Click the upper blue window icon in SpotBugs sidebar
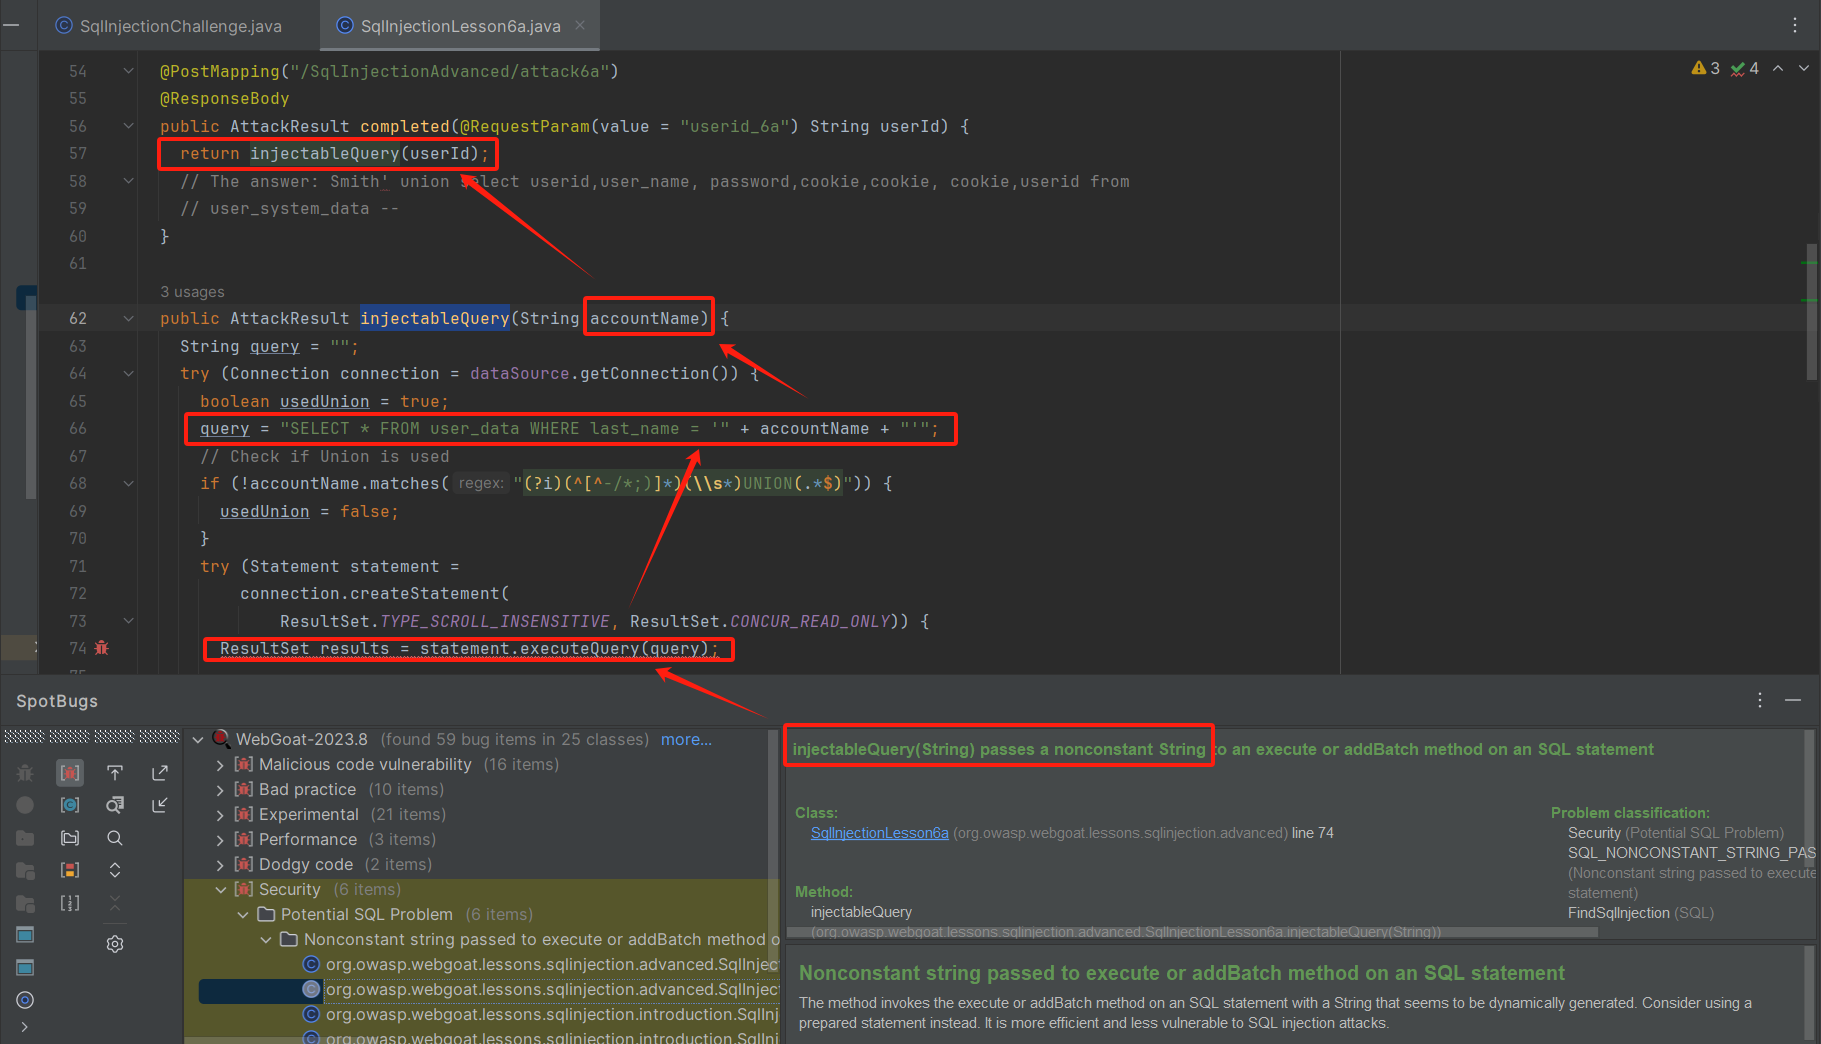 click(26, 935)
